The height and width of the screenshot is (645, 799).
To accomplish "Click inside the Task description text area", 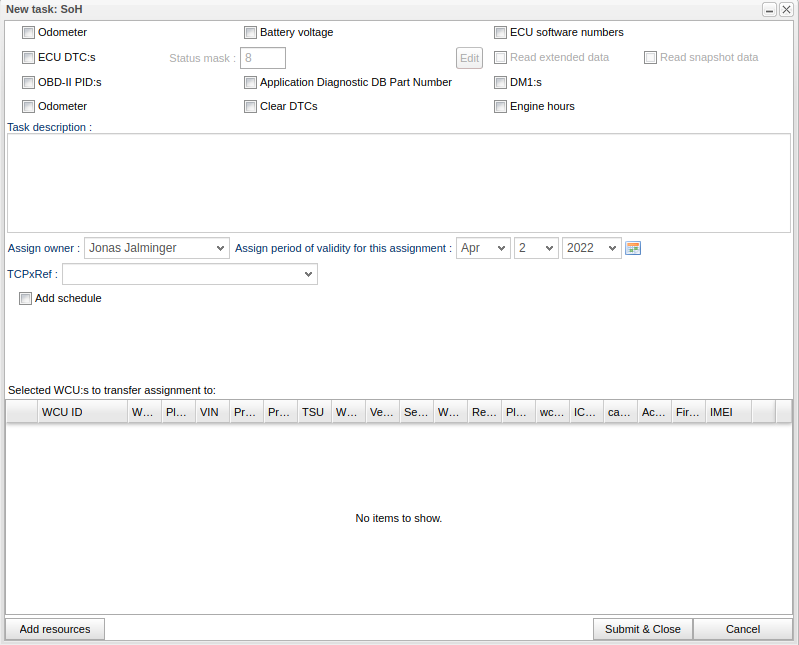I will pos(398,183).
